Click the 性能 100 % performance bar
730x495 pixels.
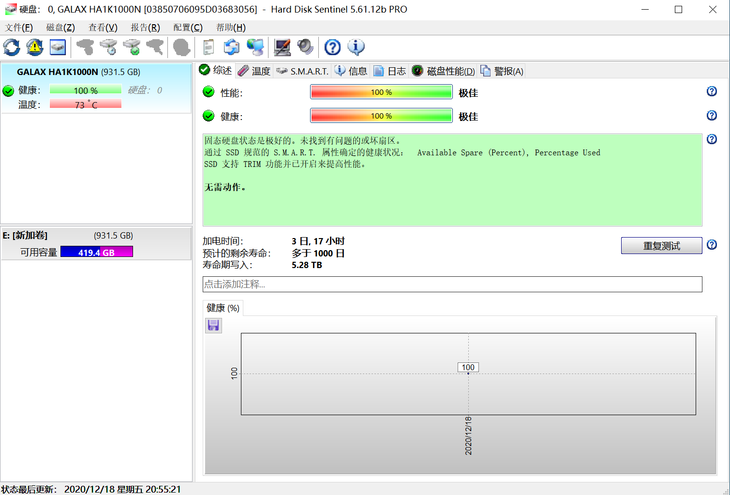pos(381,92)
